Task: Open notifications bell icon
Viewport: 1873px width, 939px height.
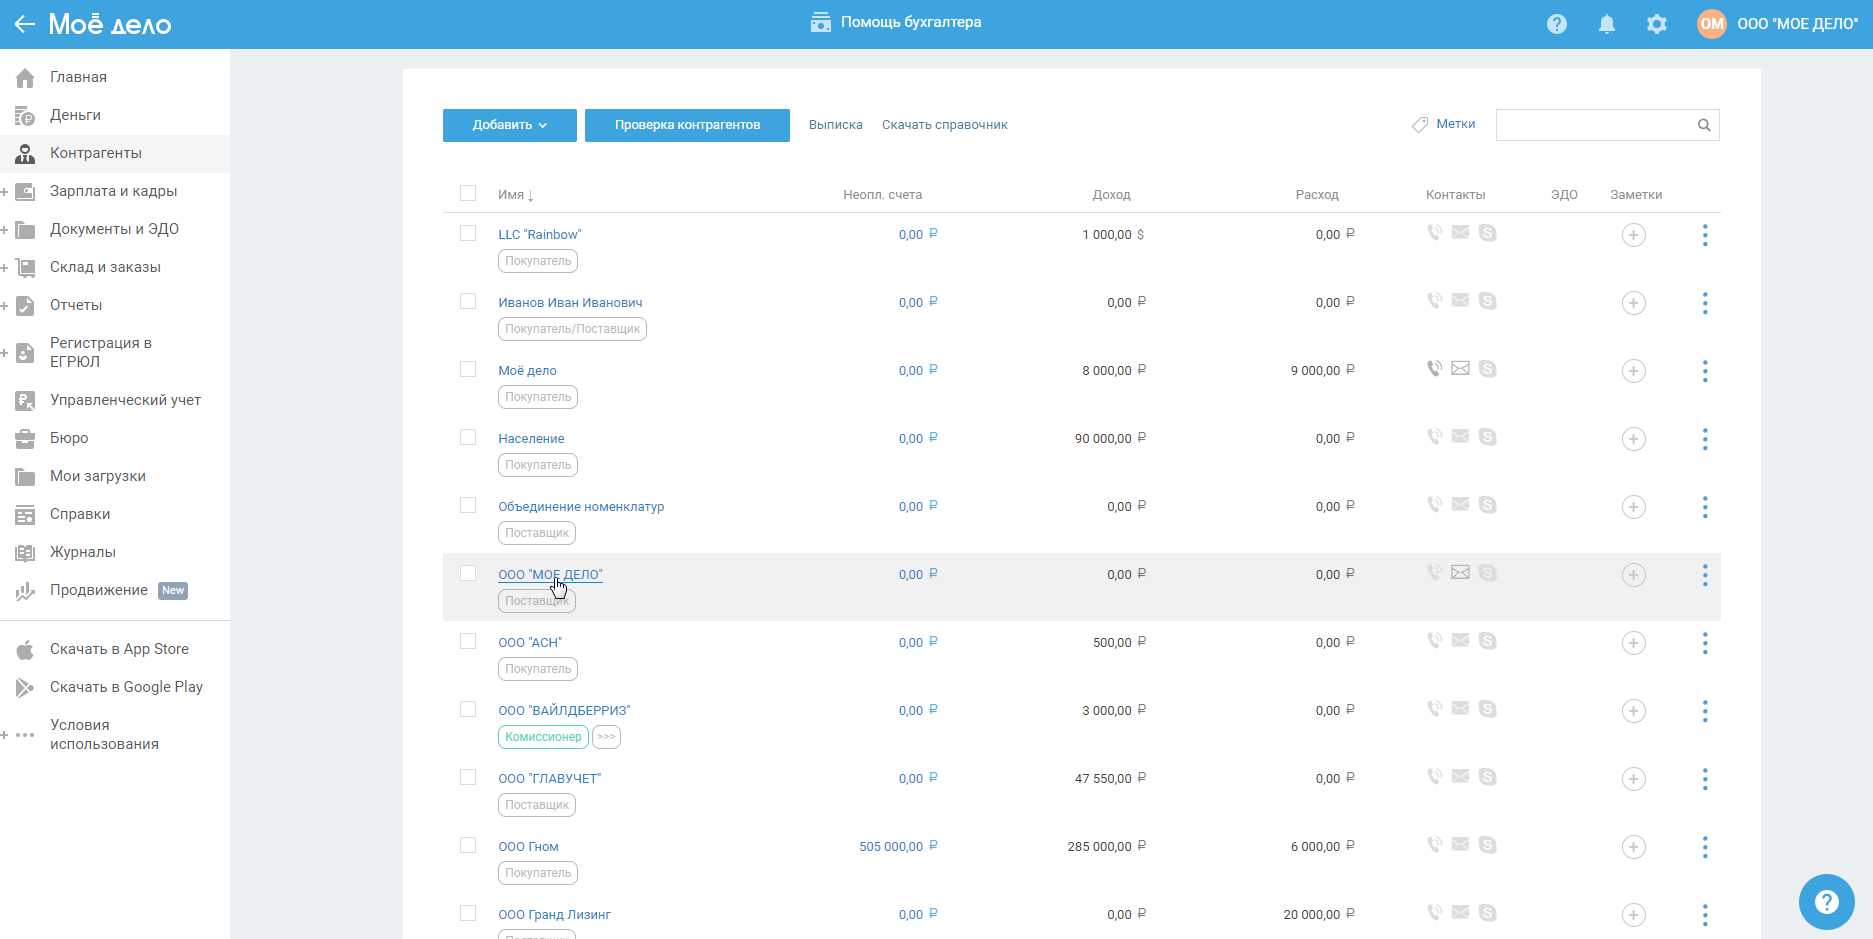Action: click(x=1606, y=24)
